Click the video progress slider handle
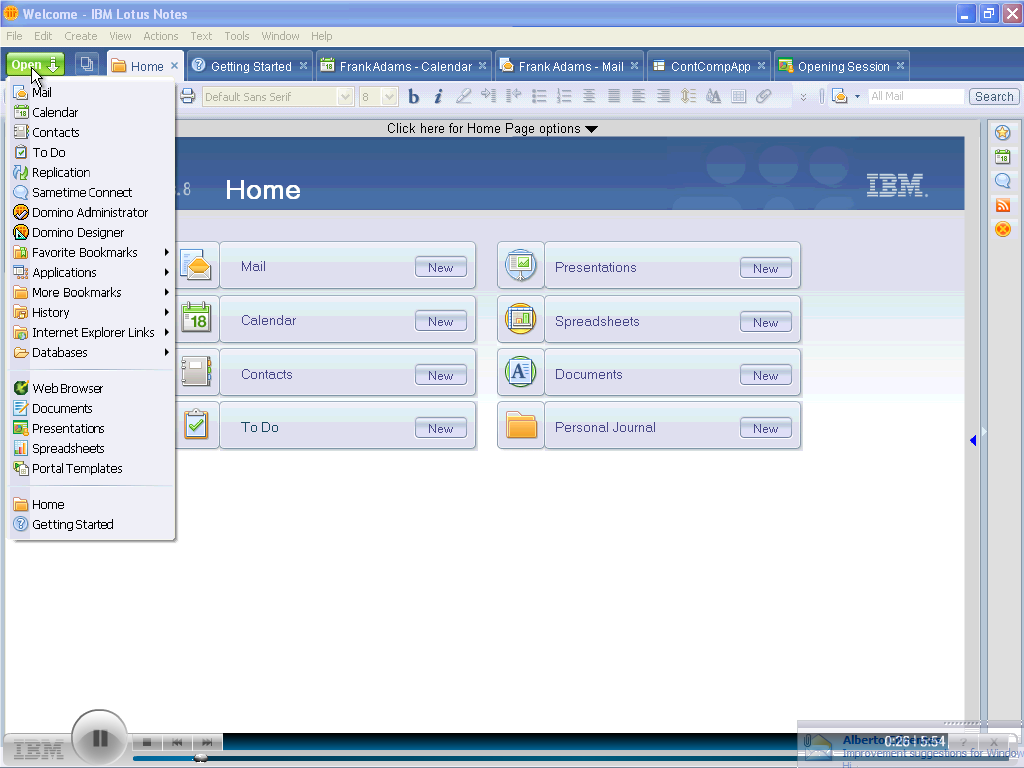The image size is (1024, 768). (x=201, y=758)
